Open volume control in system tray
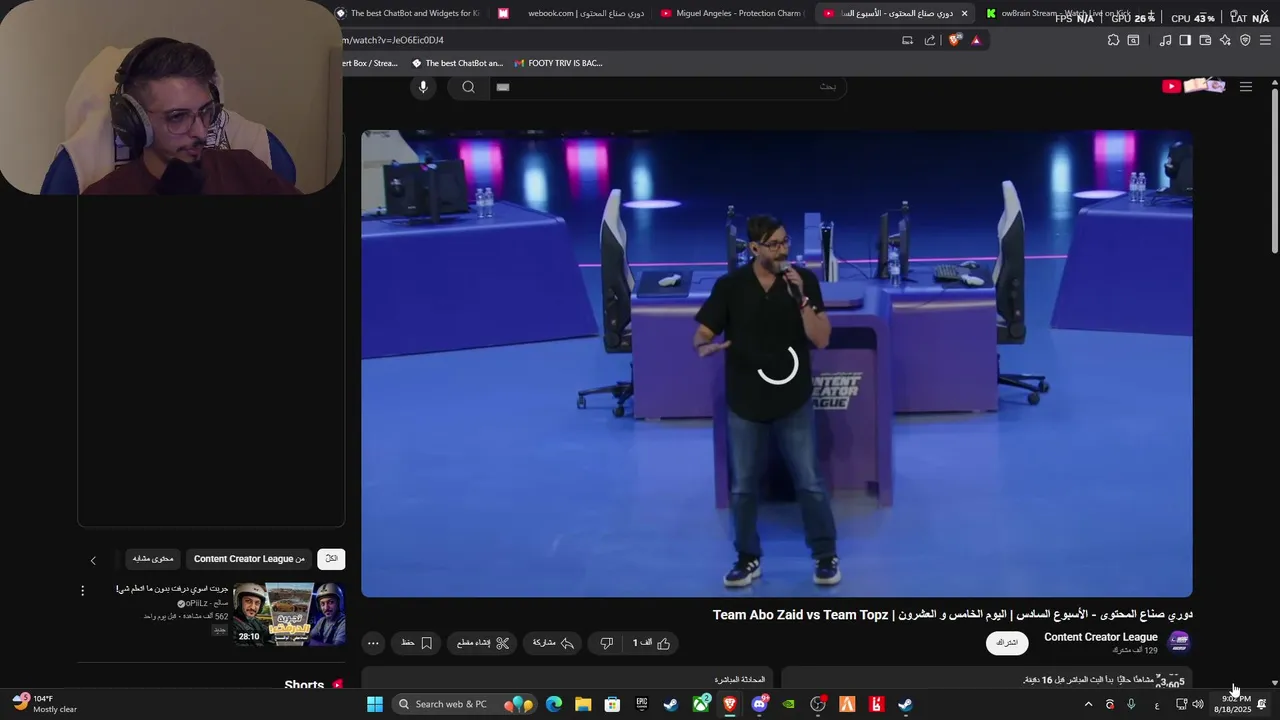The height and width of the screenshot is (720, 1280). coord(1198,704)
